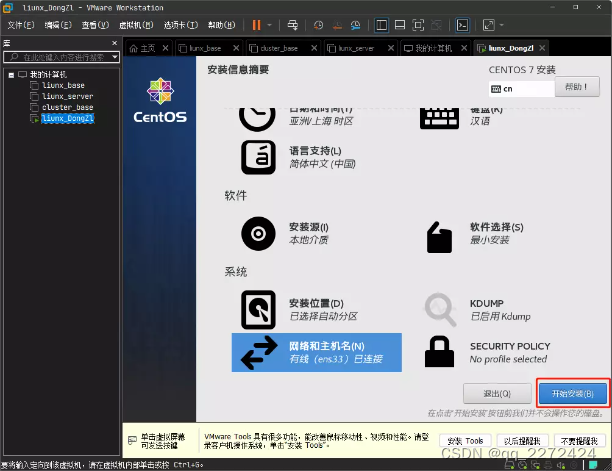The height and width of the screenshot is (471, 612).
Task: Open the 文件(F) menu
Action: coord(21,25)
